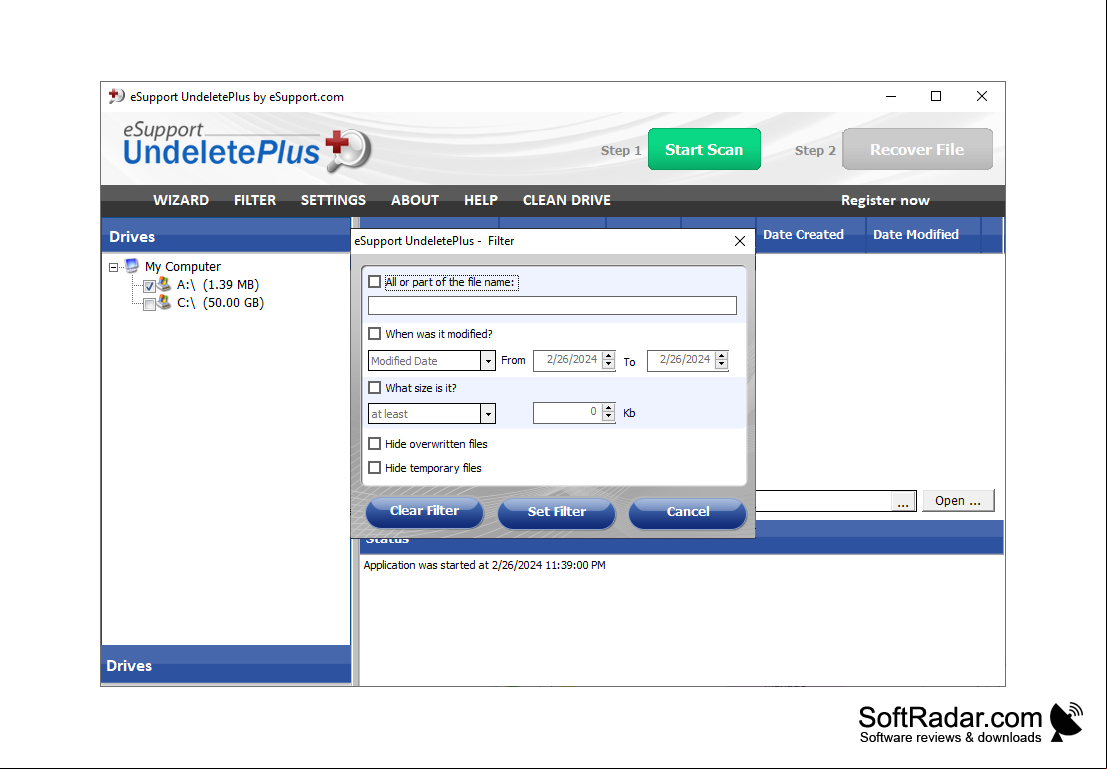The height and width of the screenshot is (769, 1107).
Task: Enable the 'All or part of the file name' checkbox
Action: [375, 282]
